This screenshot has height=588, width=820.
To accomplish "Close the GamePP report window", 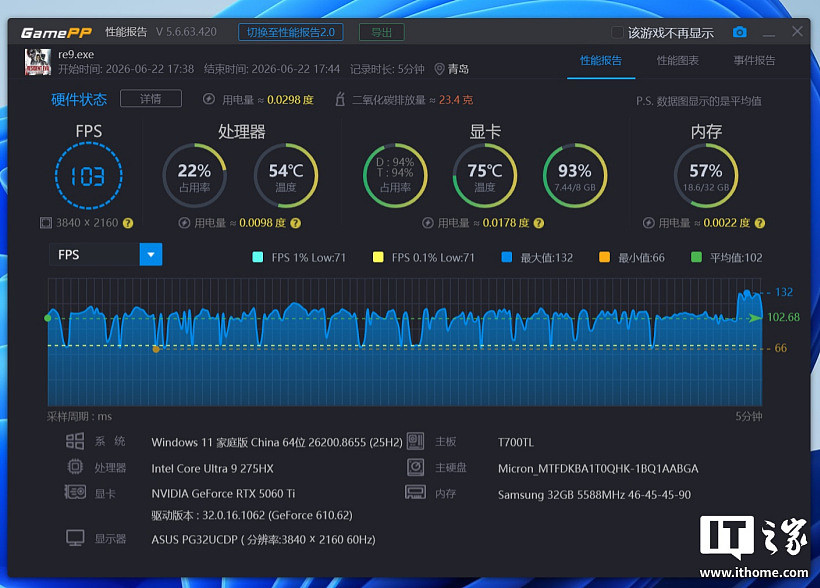I will [x=797, y=31].
